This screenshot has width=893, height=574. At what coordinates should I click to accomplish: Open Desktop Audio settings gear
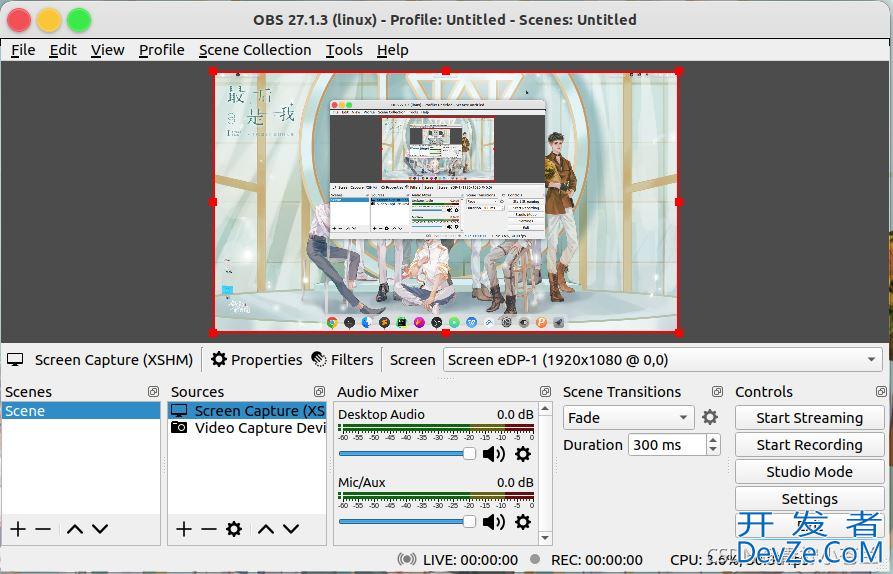click(x=523, y=454)
